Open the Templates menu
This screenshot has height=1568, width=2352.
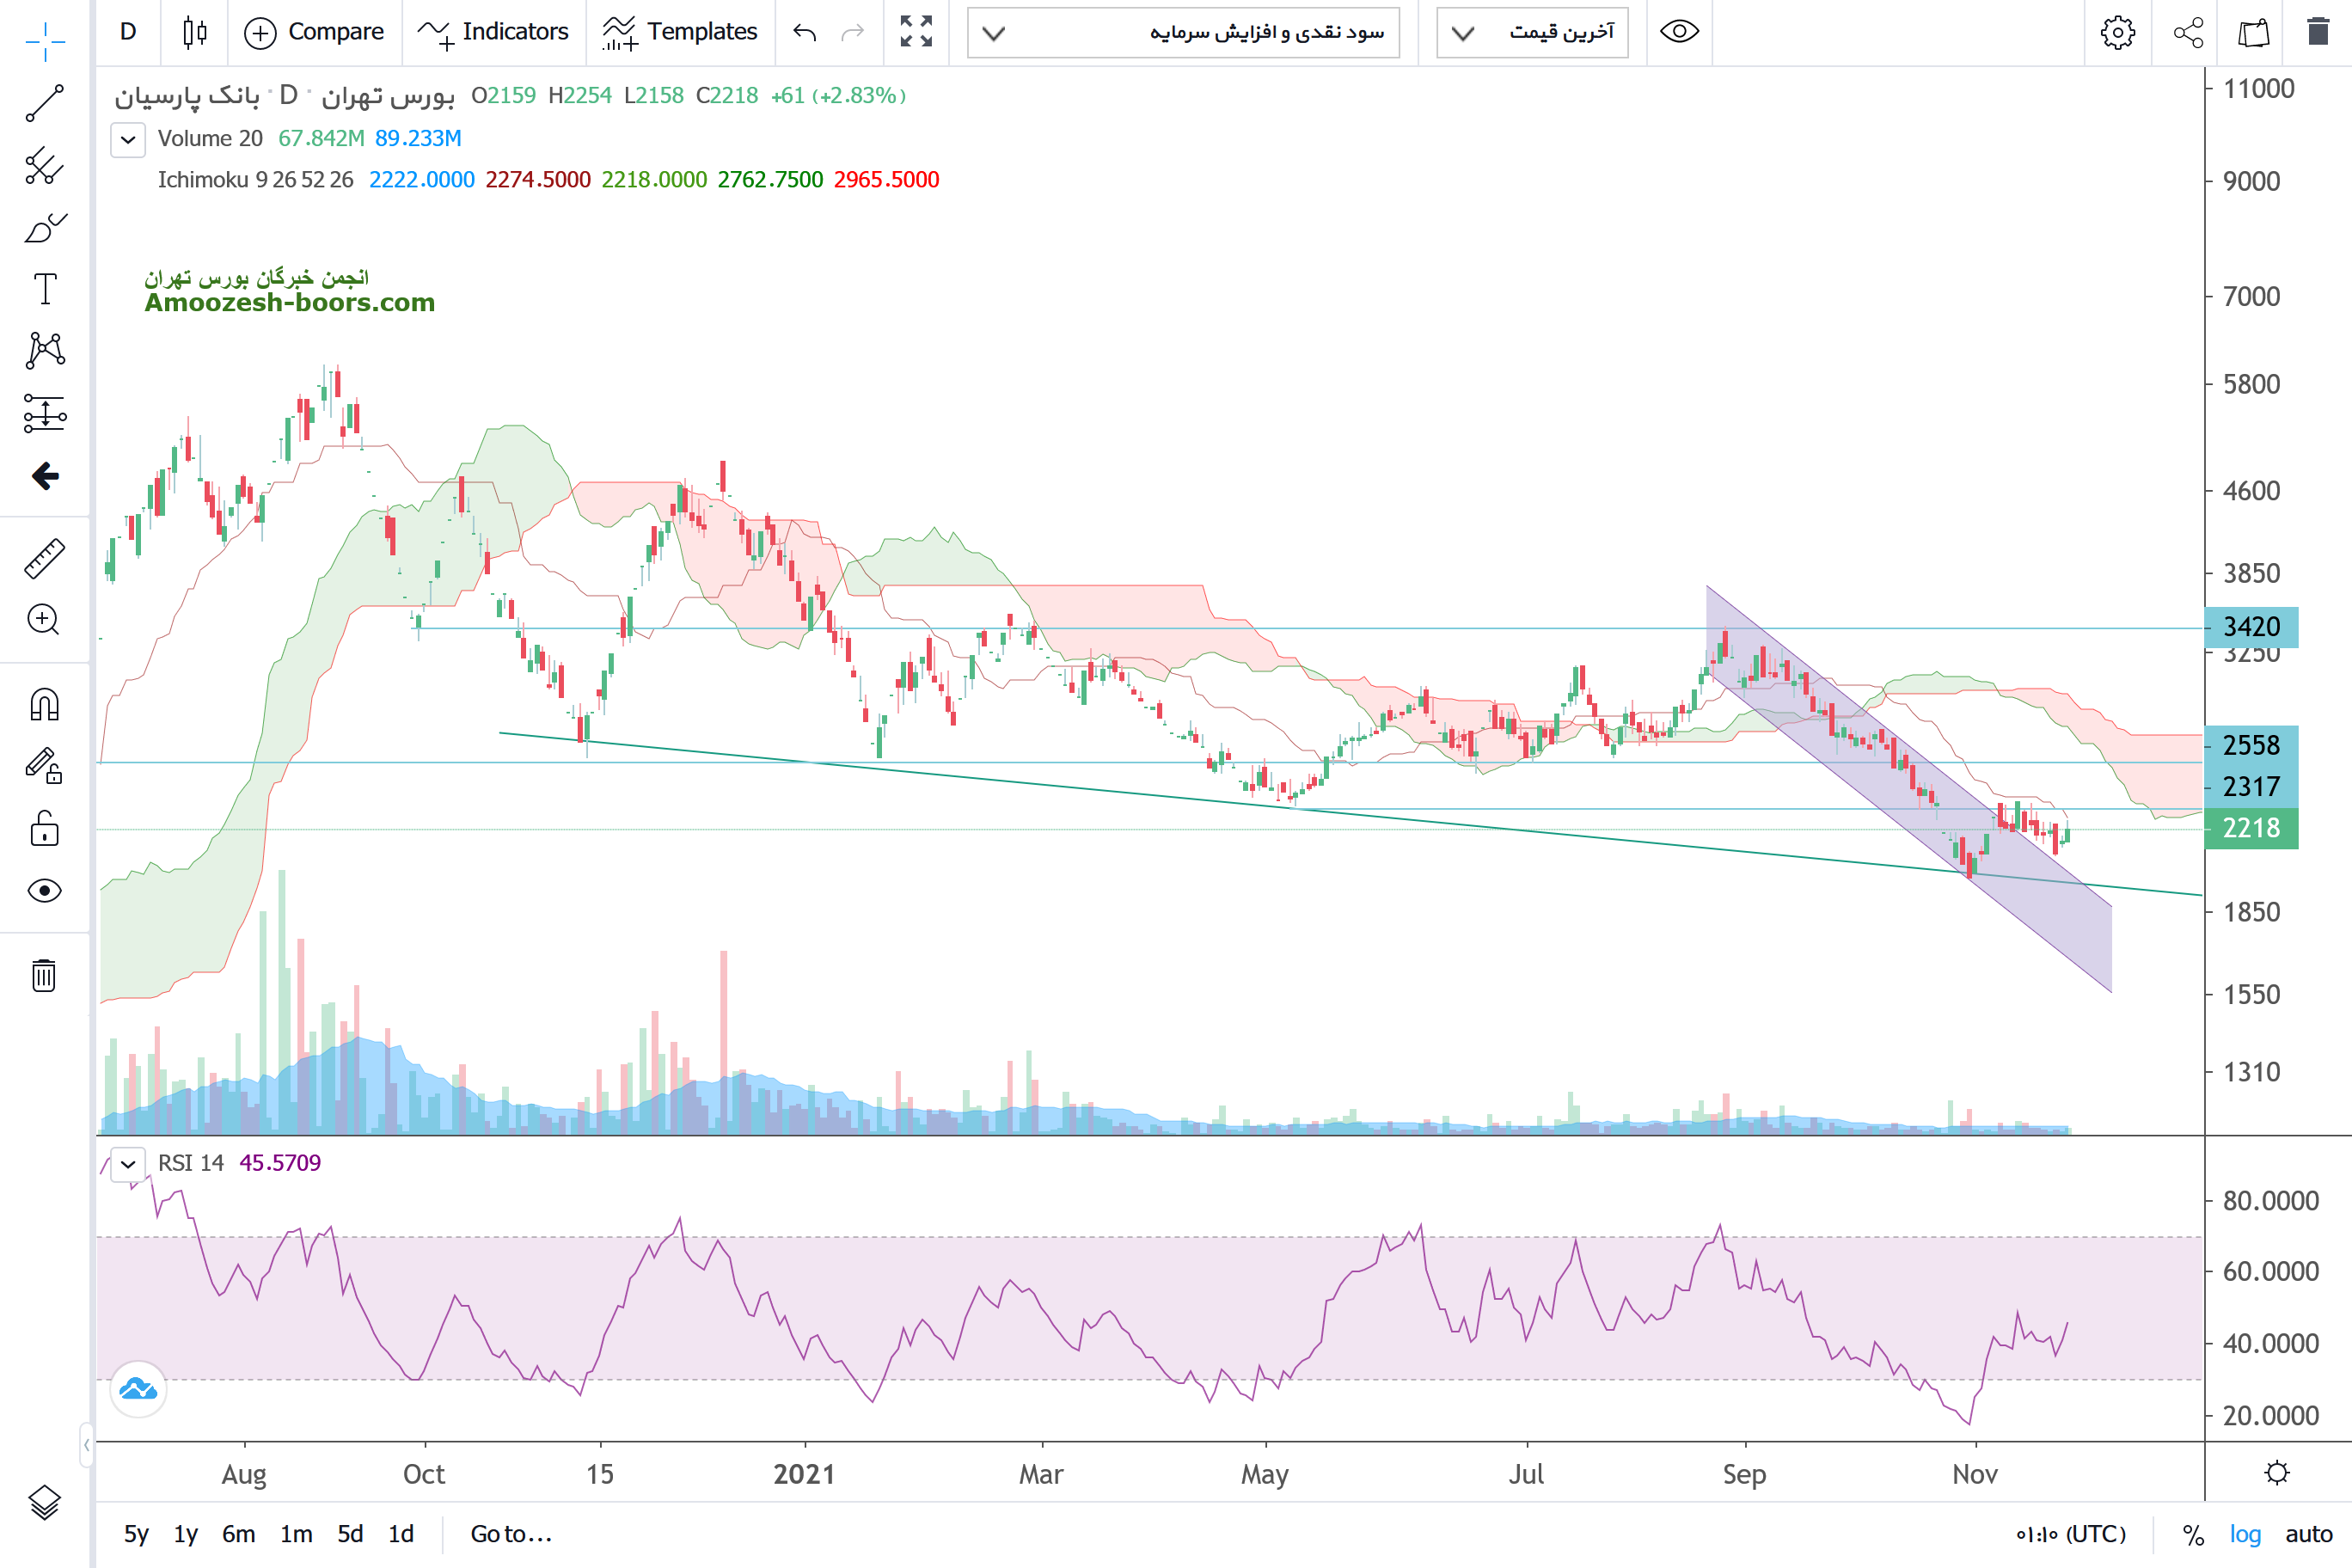point(680,32)
